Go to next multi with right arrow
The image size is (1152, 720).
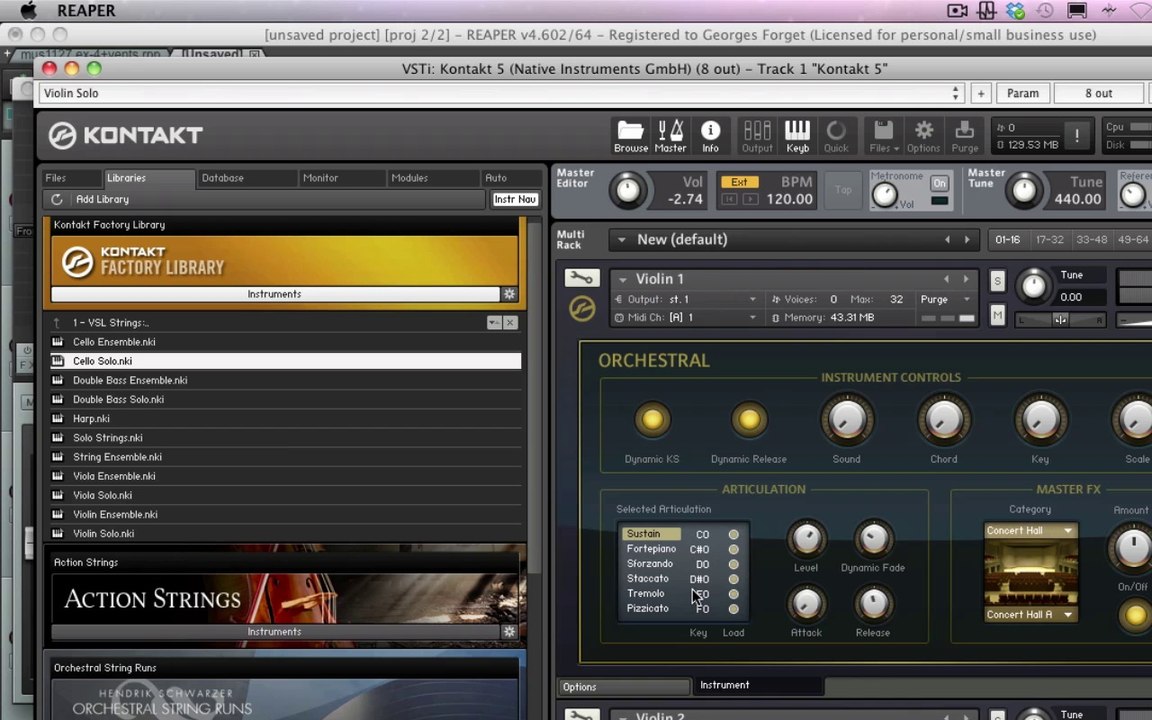click(967, 240)
